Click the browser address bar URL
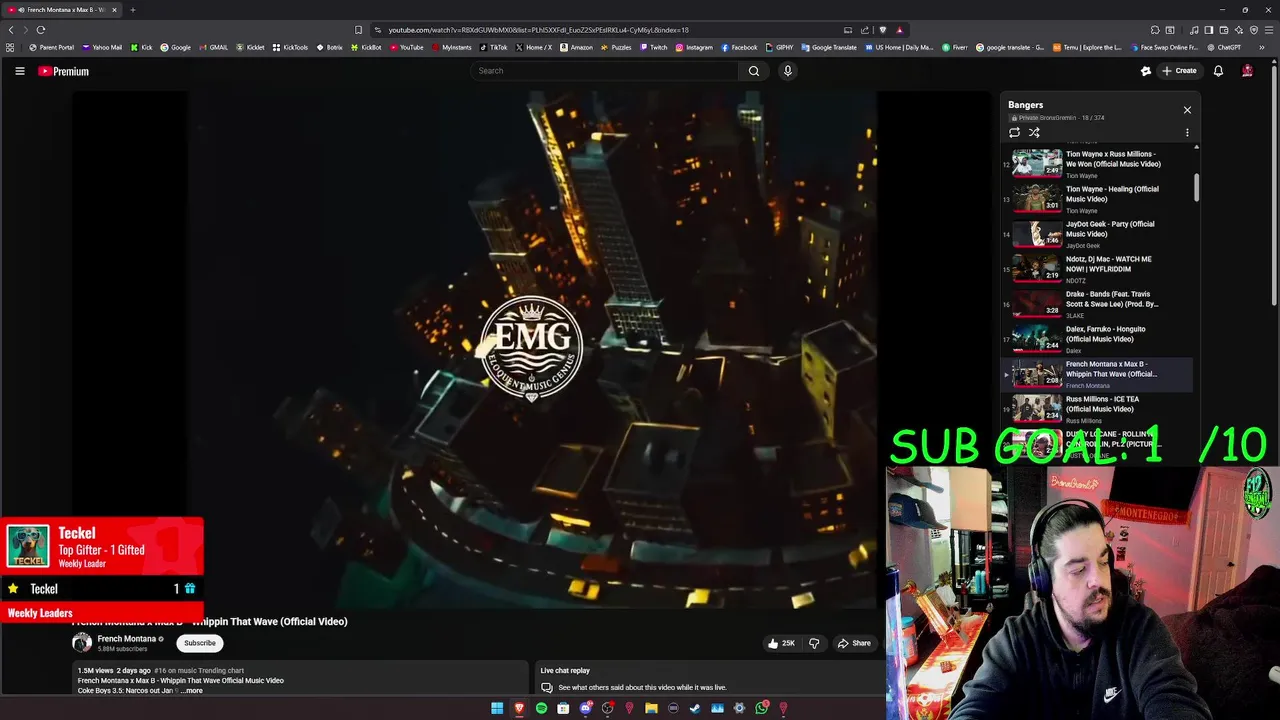Screen dimensions: 1280x720 (x=538, y=30)
